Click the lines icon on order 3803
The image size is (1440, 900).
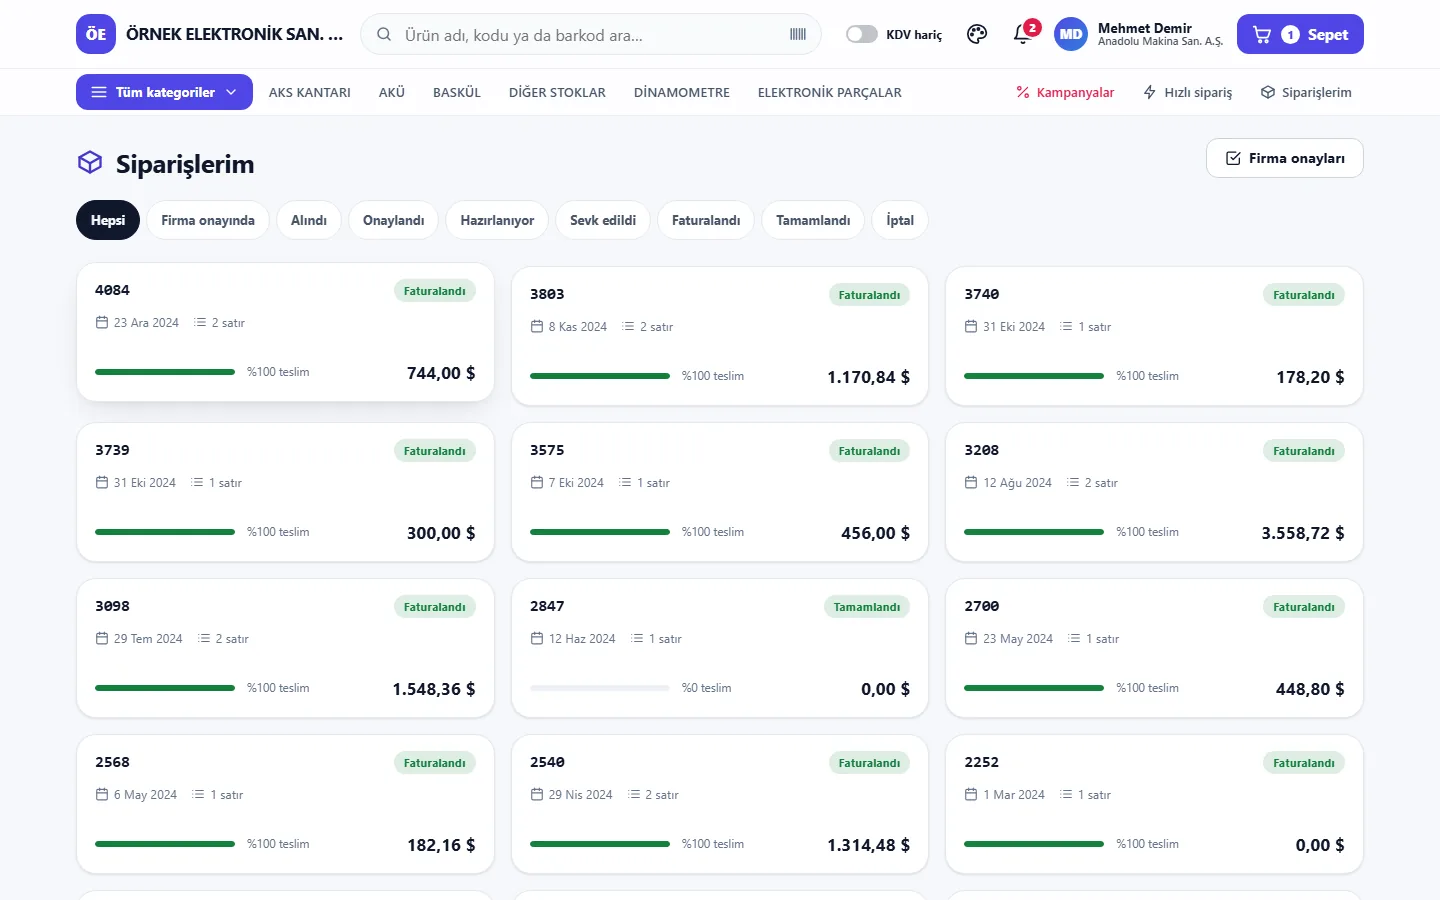click(x=628, y=327)
